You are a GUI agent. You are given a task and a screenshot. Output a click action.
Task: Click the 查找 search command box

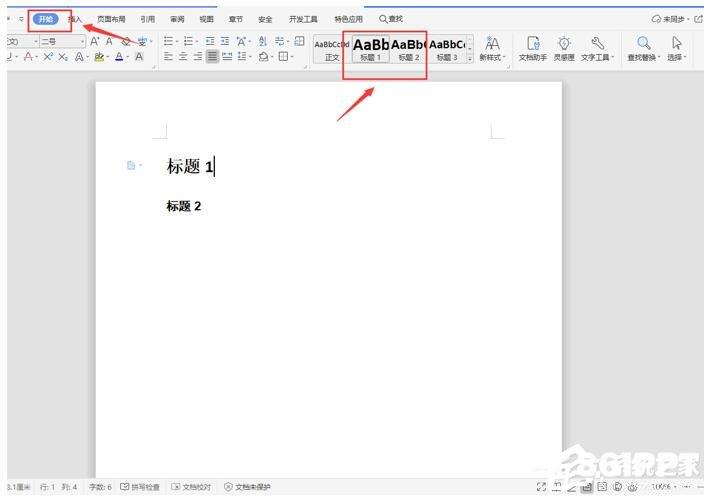(391, 19)
